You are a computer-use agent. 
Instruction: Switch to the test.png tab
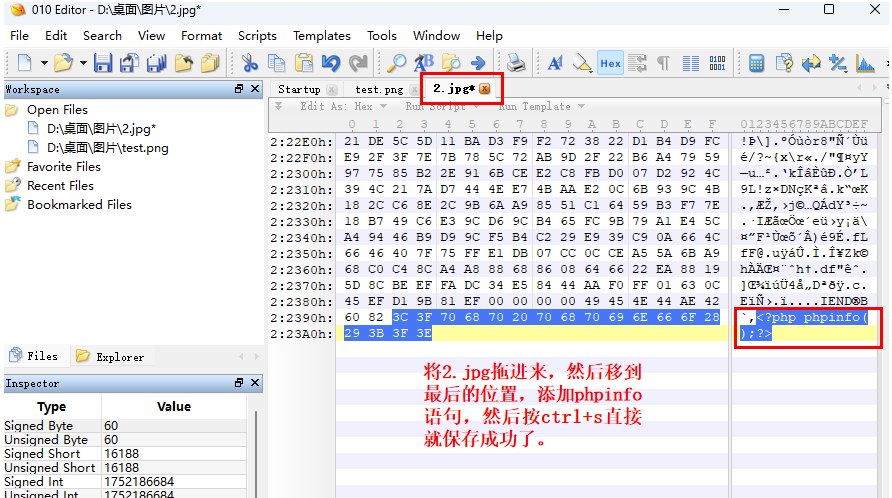pyautogui.click(x=379, y=89)
